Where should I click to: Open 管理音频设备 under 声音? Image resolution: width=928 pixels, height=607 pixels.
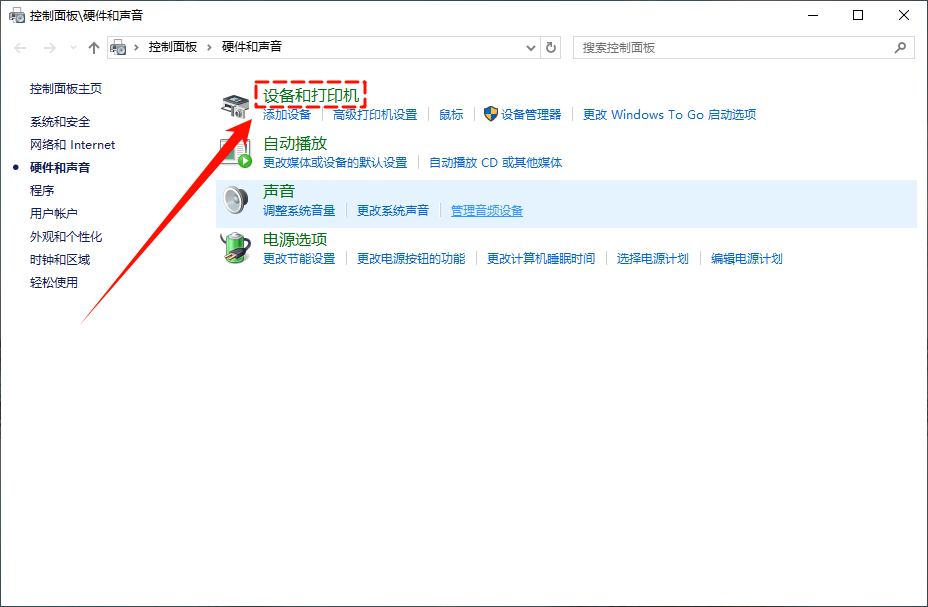pyautogui.click(x=486, y=210)
